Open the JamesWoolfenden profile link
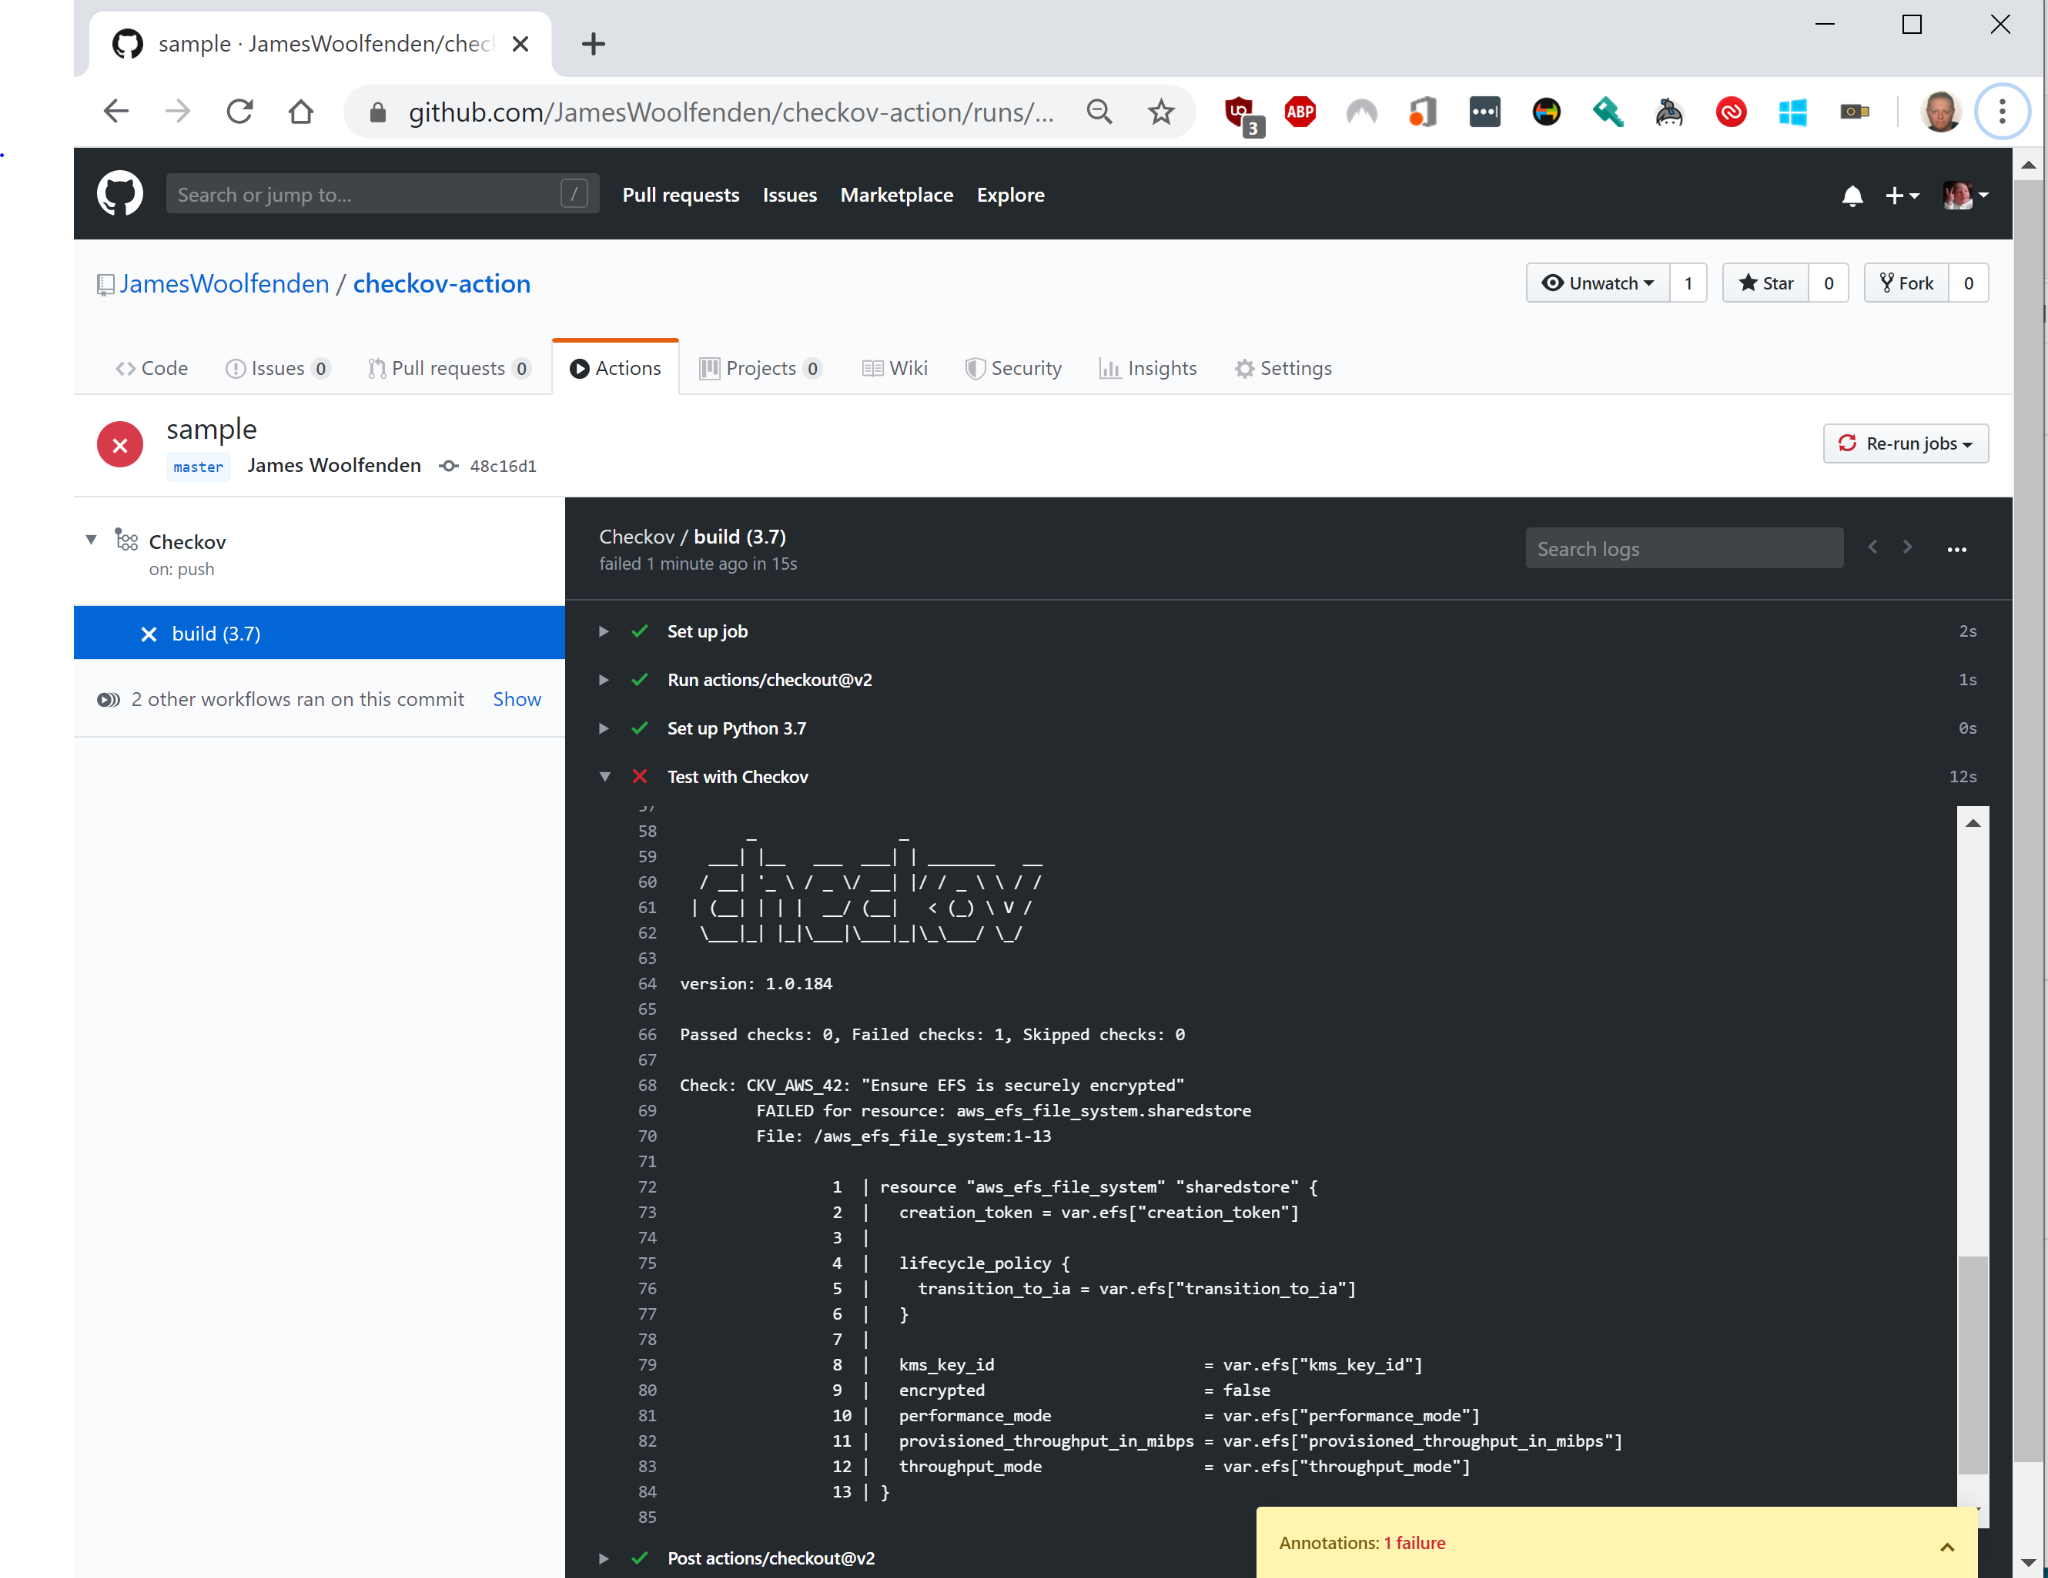Viewport: 2048px width, 1578px height. tap(224, 284)
